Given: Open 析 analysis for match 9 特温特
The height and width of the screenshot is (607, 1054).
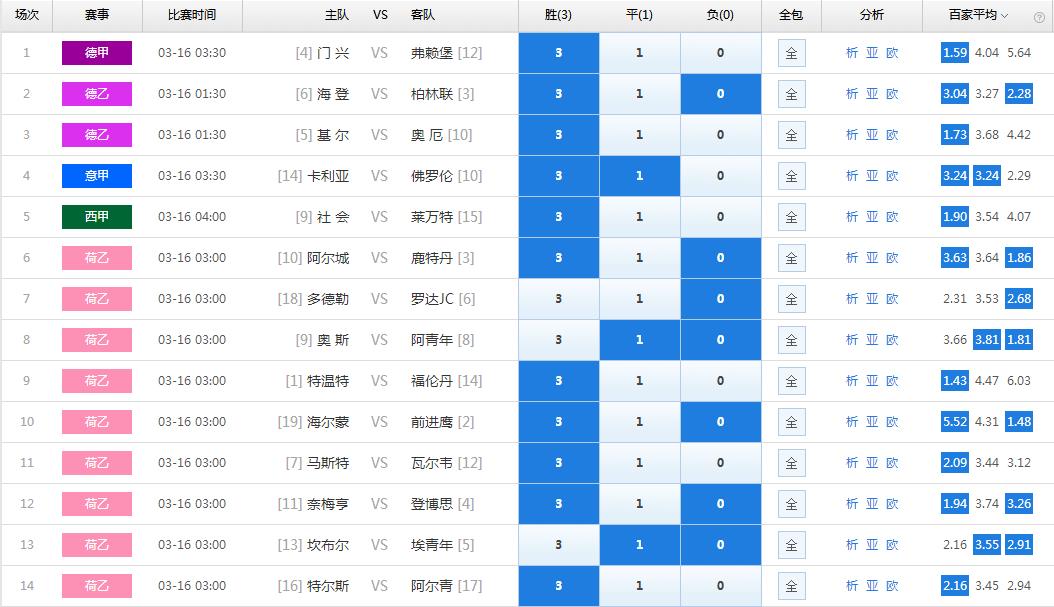Looking at the screenshot, I should click(x=852, y=381).
